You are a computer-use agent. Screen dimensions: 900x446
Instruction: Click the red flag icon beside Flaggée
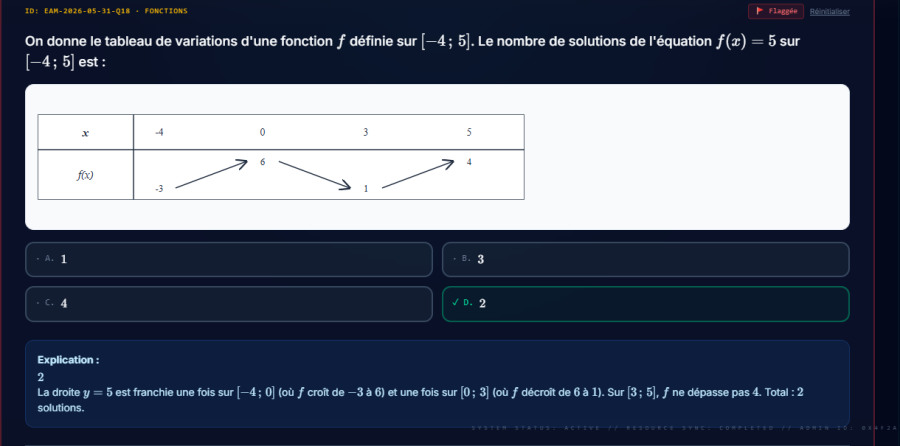tap(760, 11)
